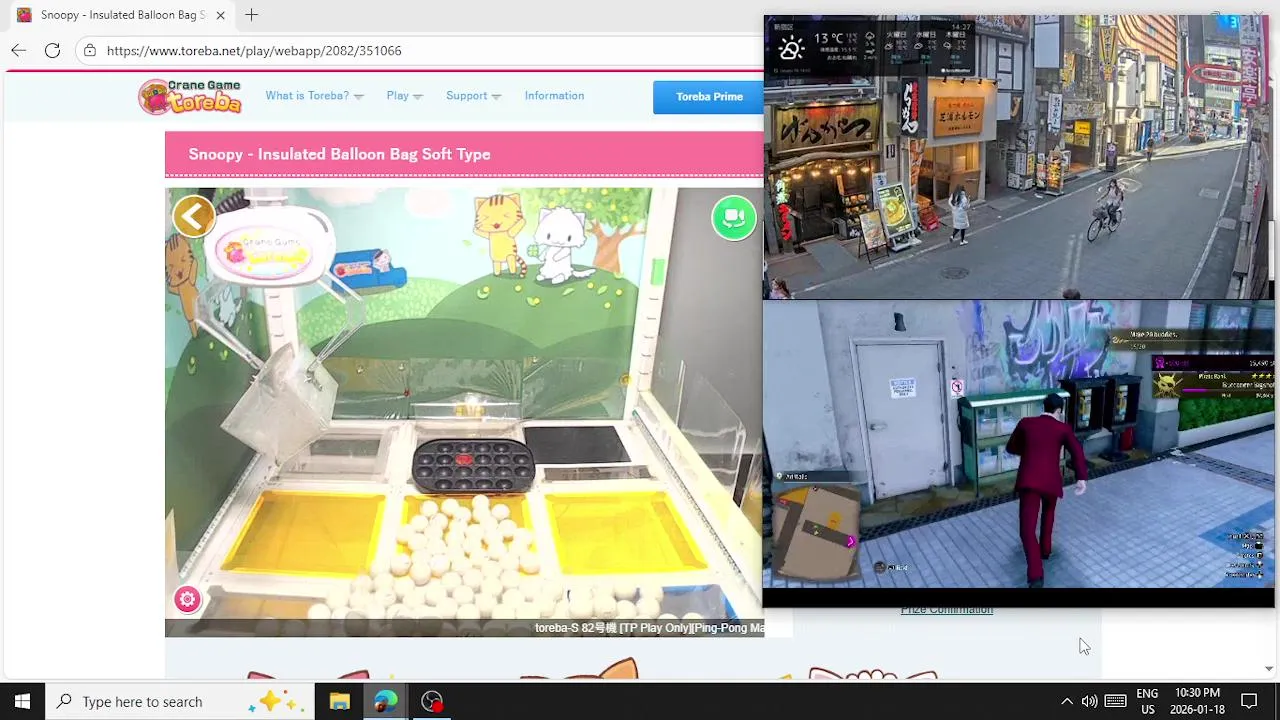1280x720 pixels.
Task: Click the Toreba Prime button
Action: 709,97
